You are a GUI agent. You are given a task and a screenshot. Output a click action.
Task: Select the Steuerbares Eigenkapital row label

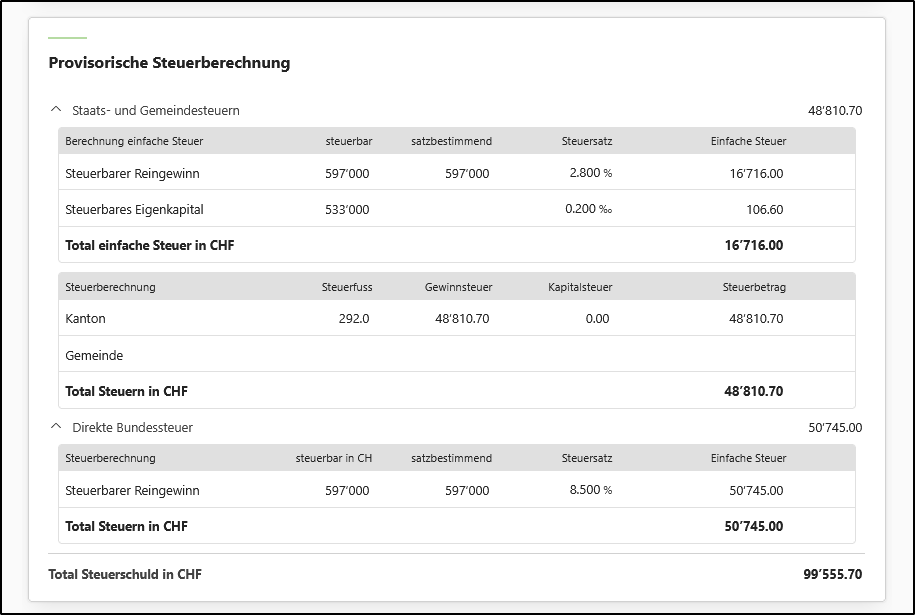(134, 210)
